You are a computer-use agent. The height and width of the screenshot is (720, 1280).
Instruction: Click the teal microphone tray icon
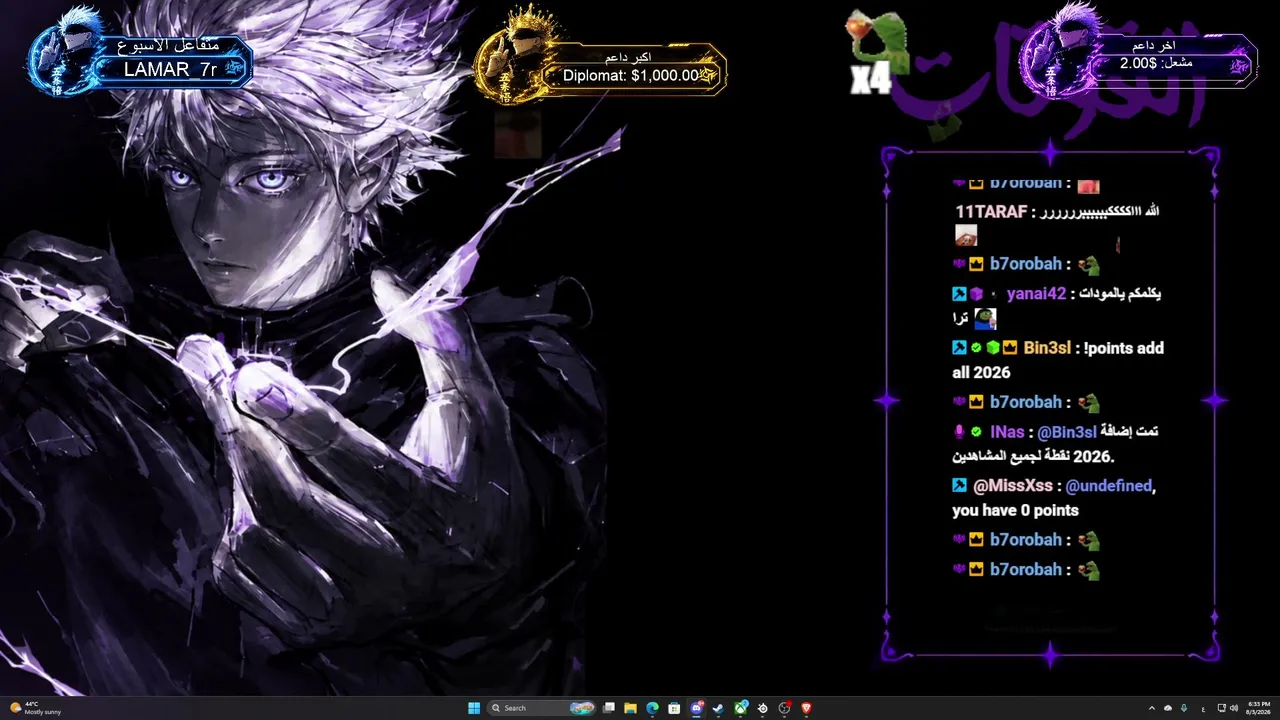1184,708
